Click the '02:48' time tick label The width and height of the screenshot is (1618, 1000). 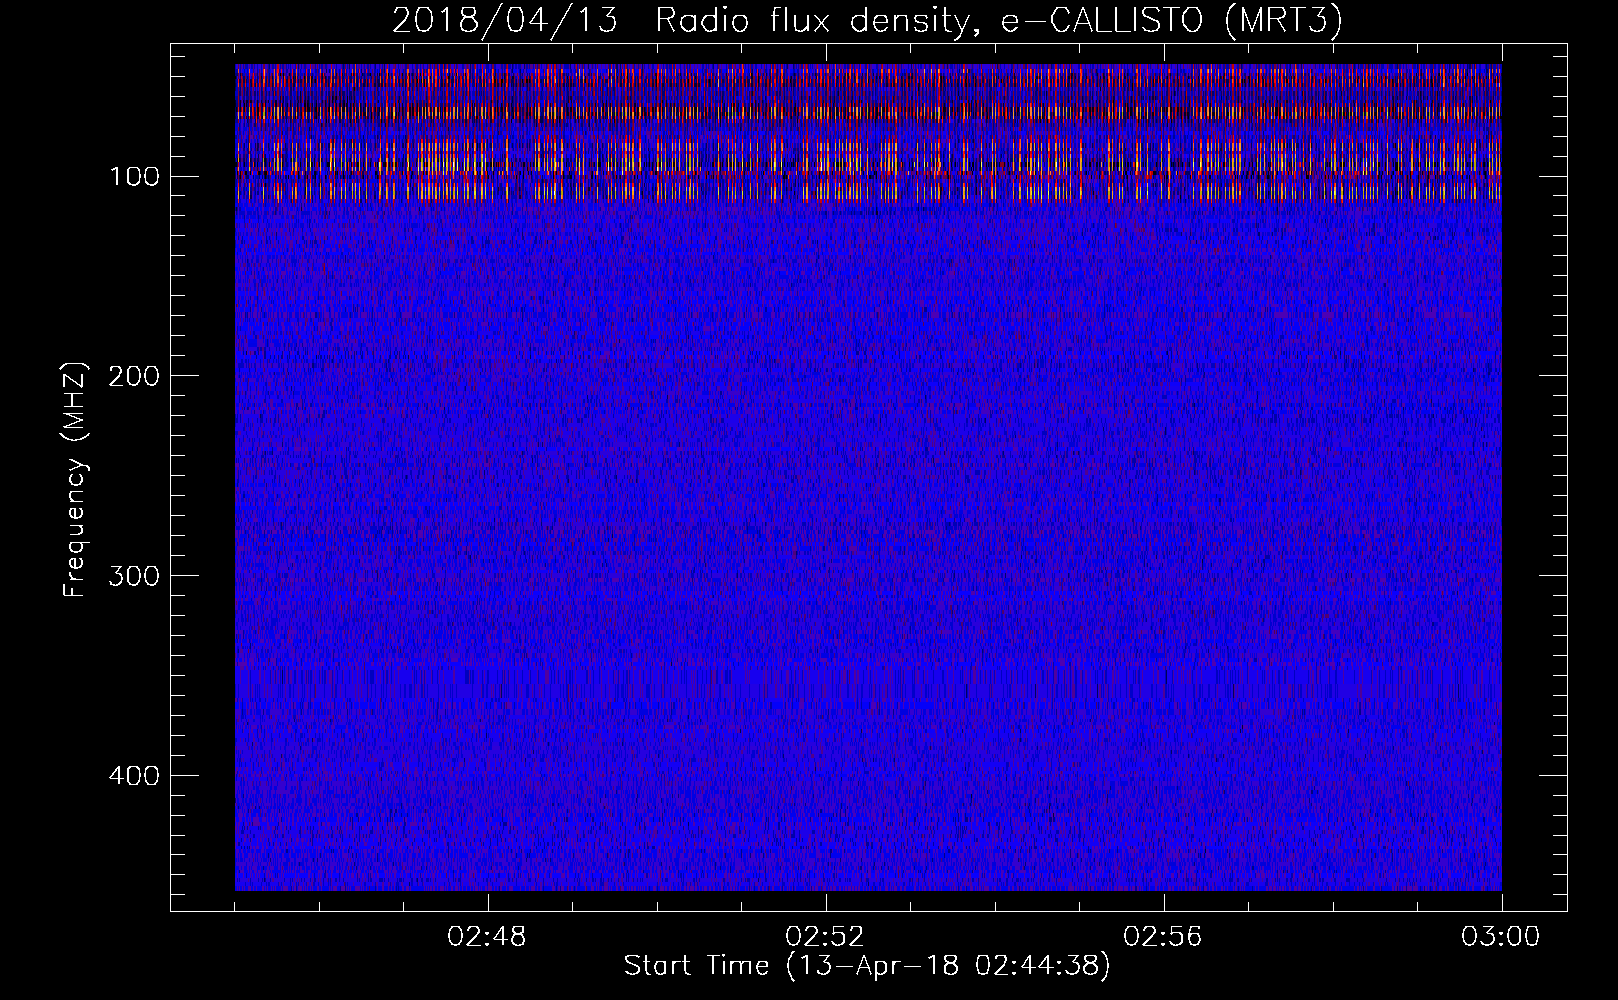click(487, 937)
